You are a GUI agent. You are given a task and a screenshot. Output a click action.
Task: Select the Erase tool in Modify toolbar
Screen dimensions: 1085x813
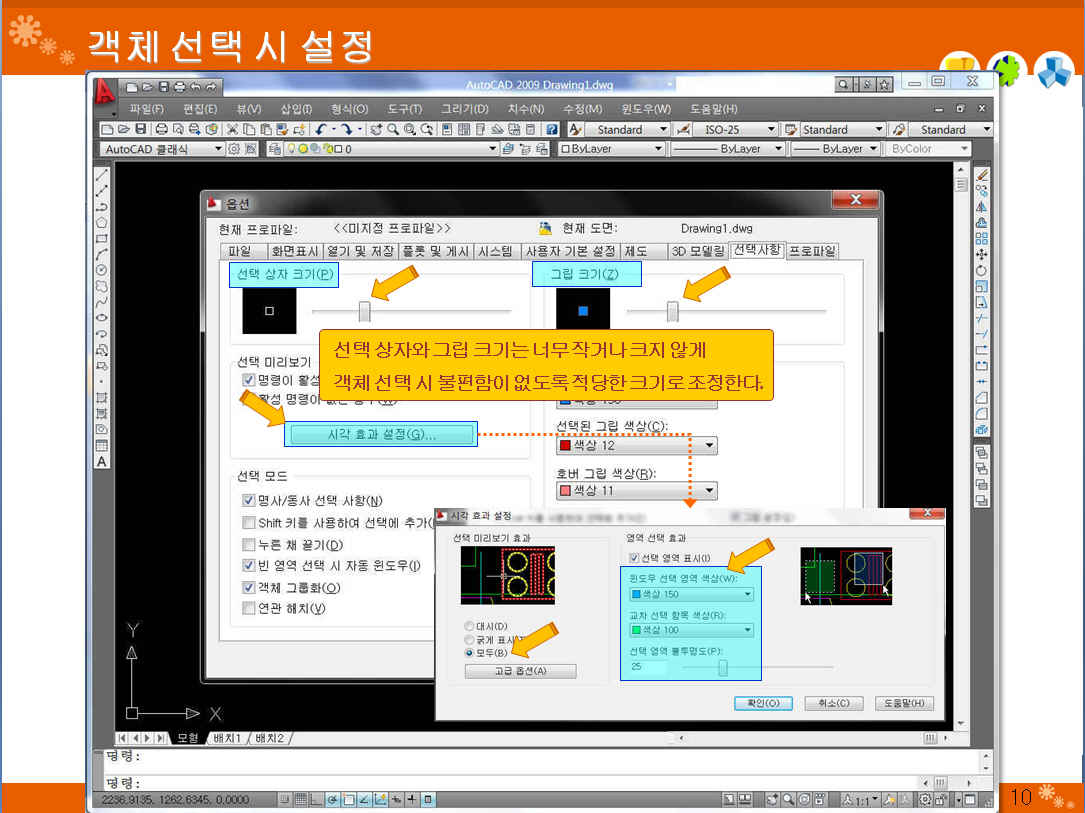(x=982, y=175)
